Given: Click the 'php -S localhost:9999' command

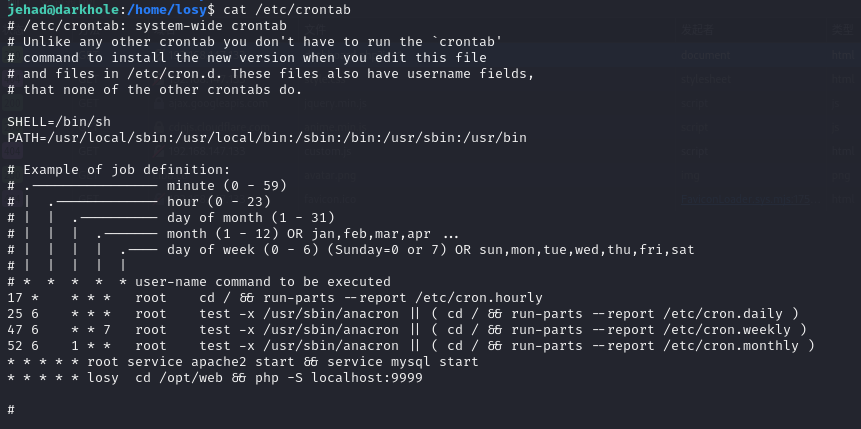Looking at the screenshot, I should pos(336,378).
